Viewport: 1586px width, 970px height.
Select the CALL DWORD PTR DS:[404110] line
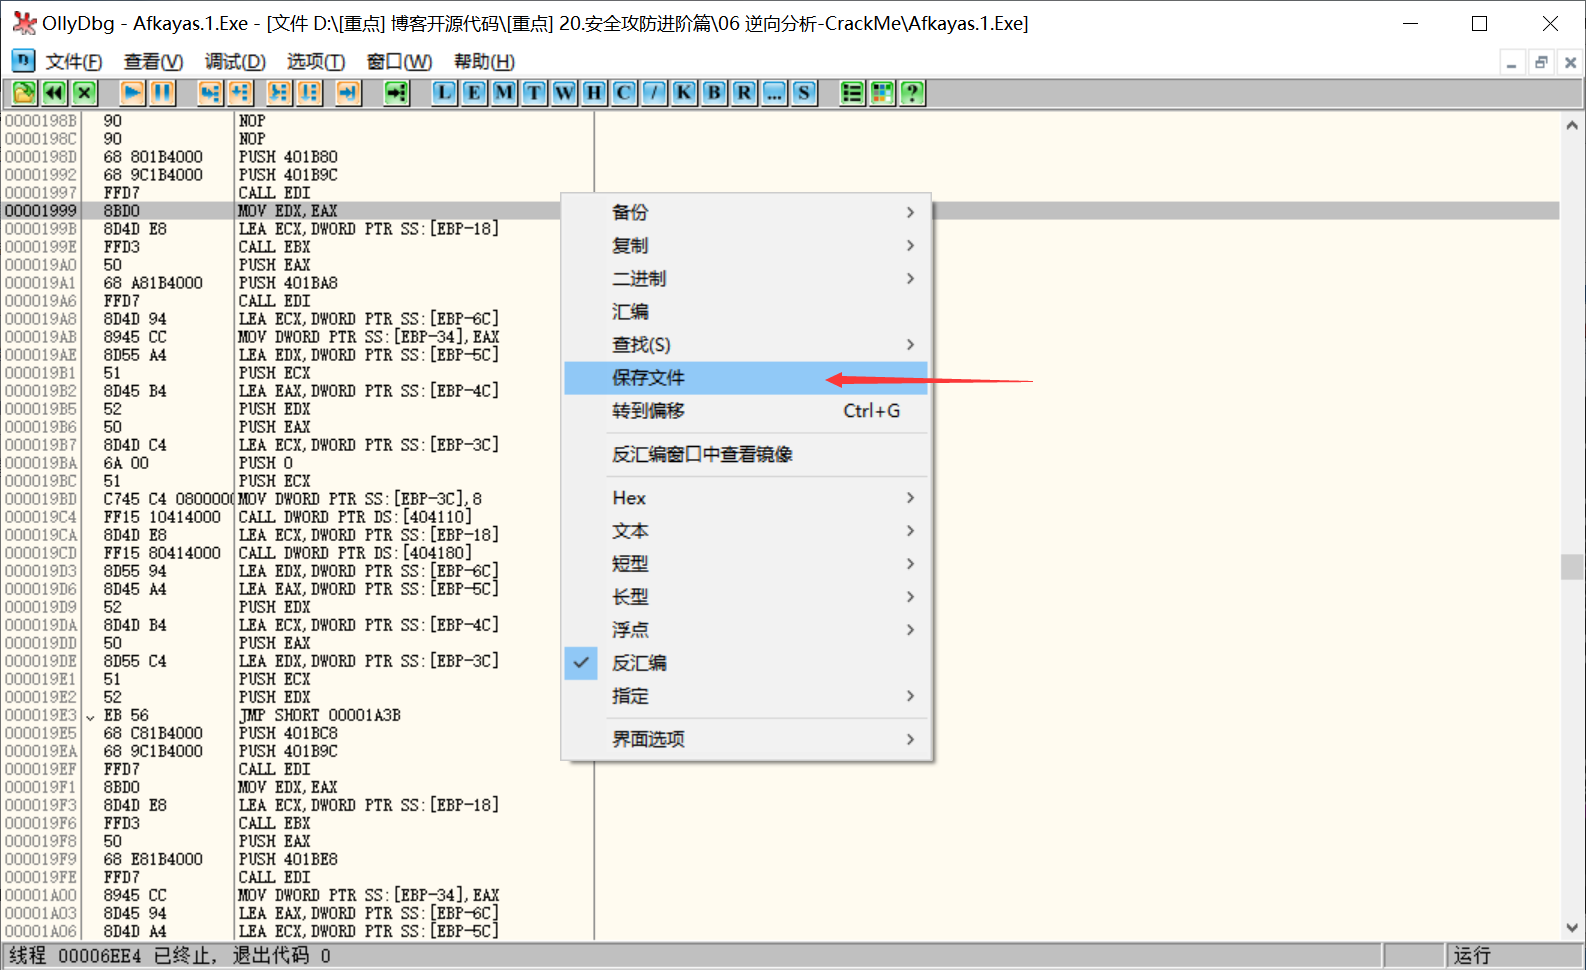(x=355, y=517)
